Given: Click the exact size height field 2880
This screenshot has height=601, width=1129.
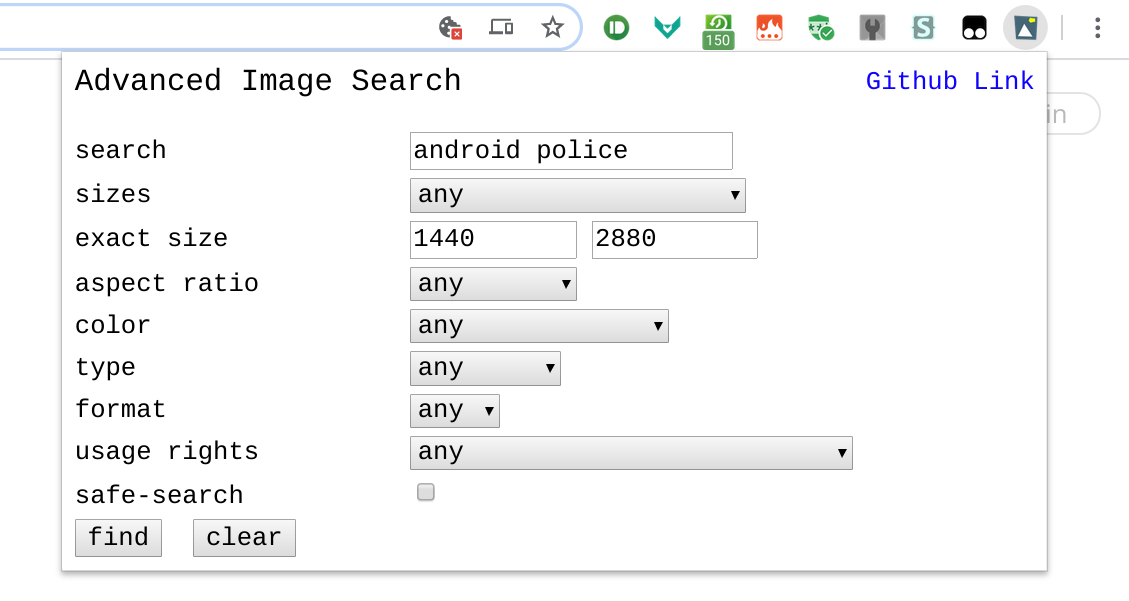Looking at the screenshot, I should click(x=675, y=240).
